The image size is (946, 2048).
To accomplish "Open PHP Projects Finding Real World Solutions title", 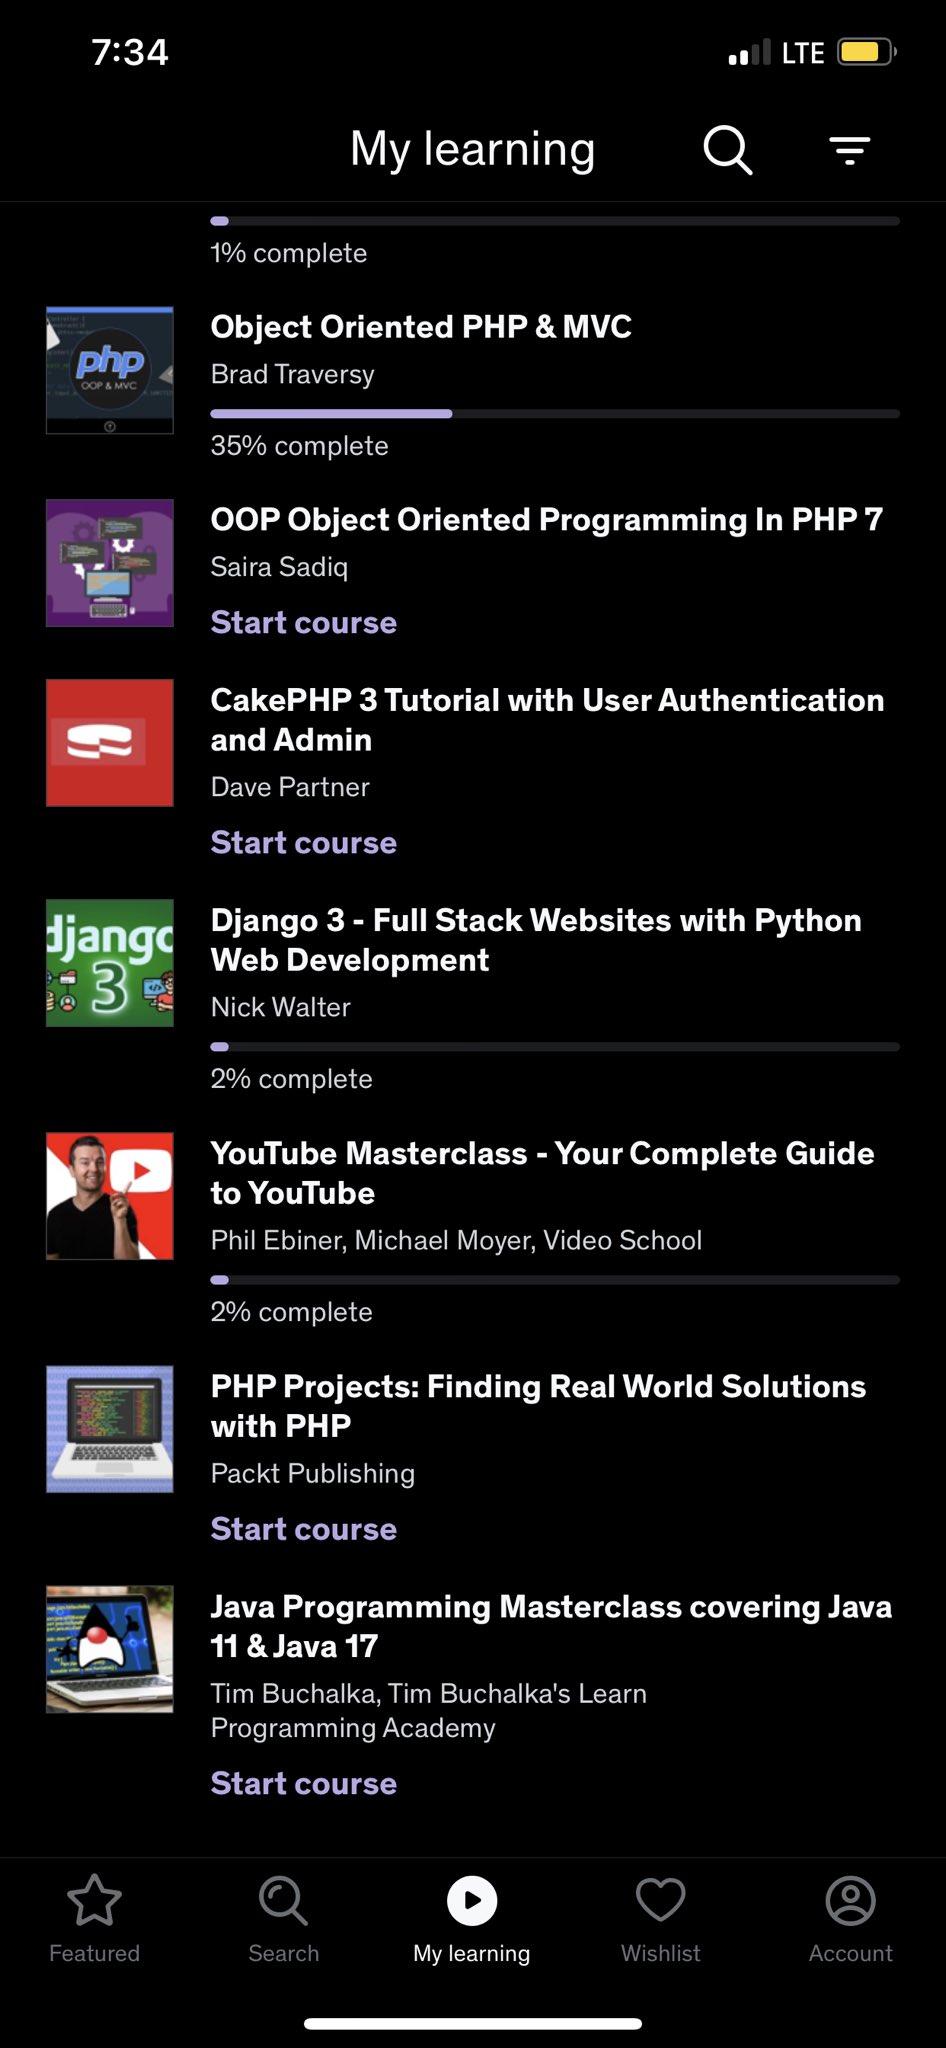I will 538,1406.
